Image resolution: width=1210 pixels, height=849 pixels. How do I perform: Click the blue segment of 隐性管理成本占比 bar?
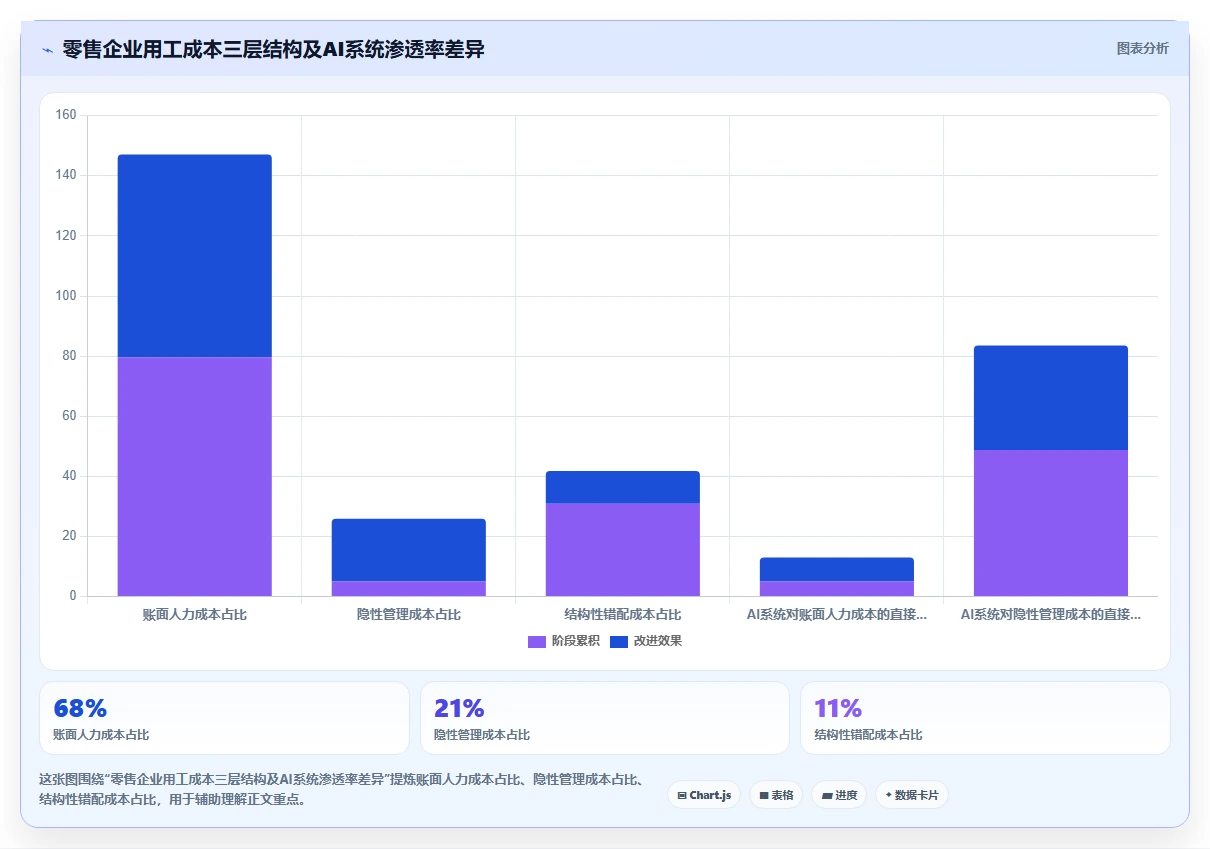(x=409, y=550)
